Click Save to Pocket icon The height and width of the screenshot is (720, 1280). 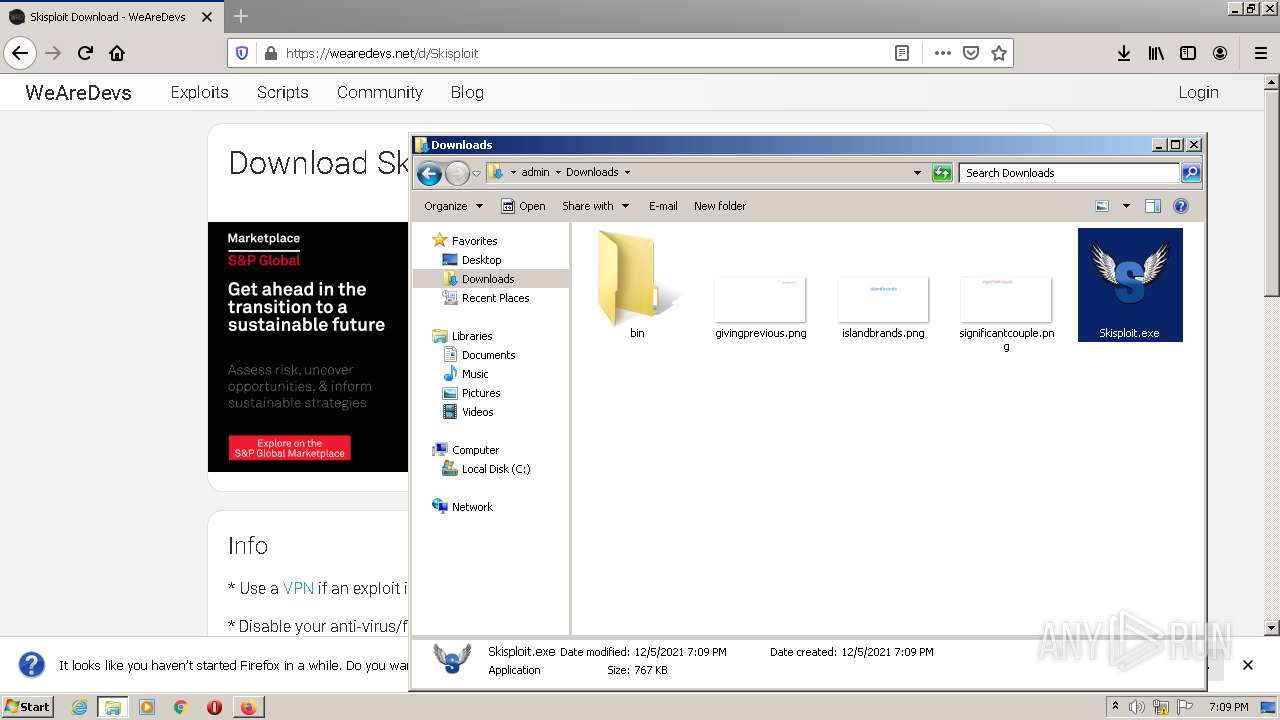pyautogui.click(x=970, y=53)
